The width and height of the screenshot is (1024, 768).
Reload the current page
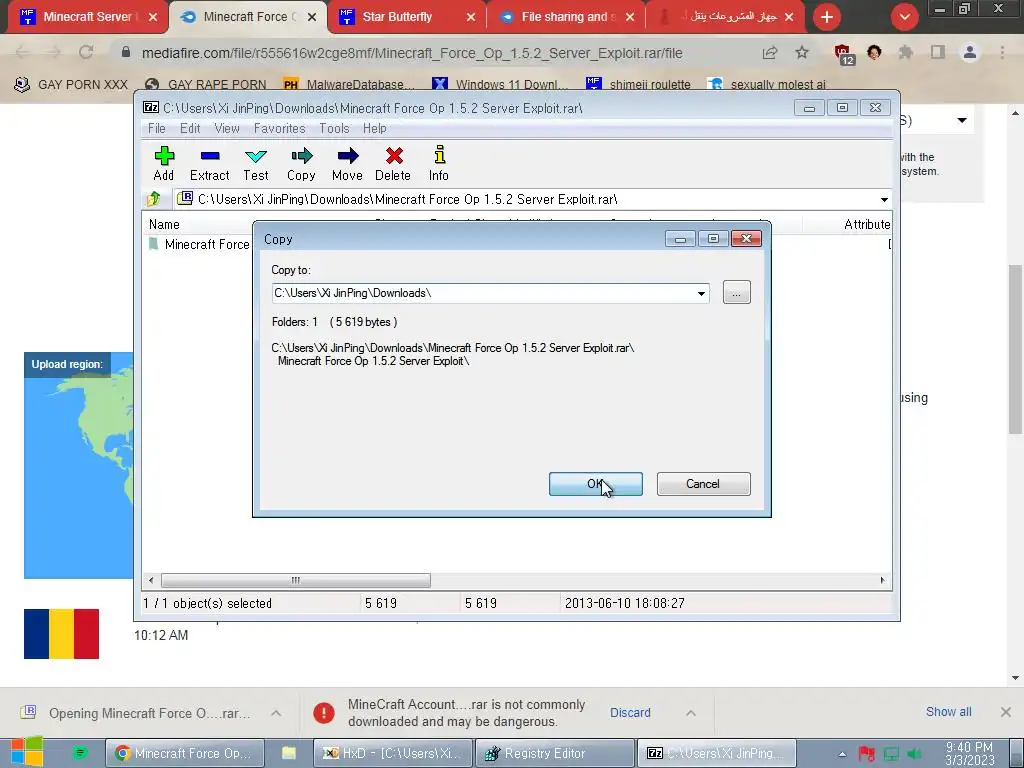86,52
